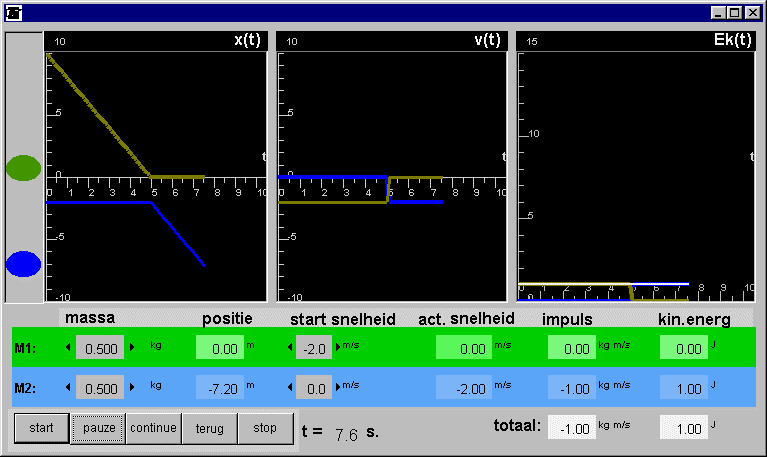The width and height of the screenshot is (767, 457).
Task: Click totaal energy value 1.00
Action: pos(684,427)
